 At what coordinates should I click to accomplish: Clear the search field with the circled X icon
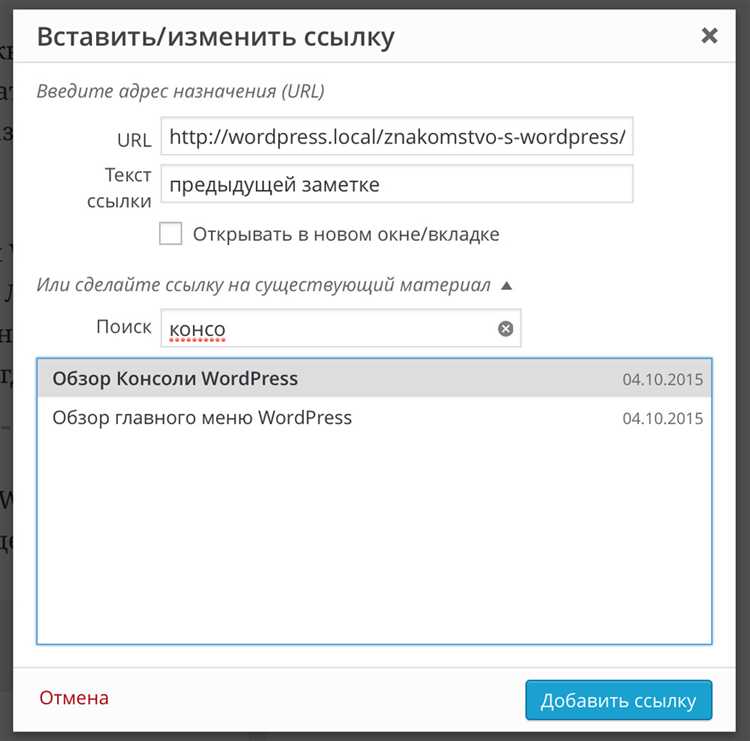coord(506,328)
